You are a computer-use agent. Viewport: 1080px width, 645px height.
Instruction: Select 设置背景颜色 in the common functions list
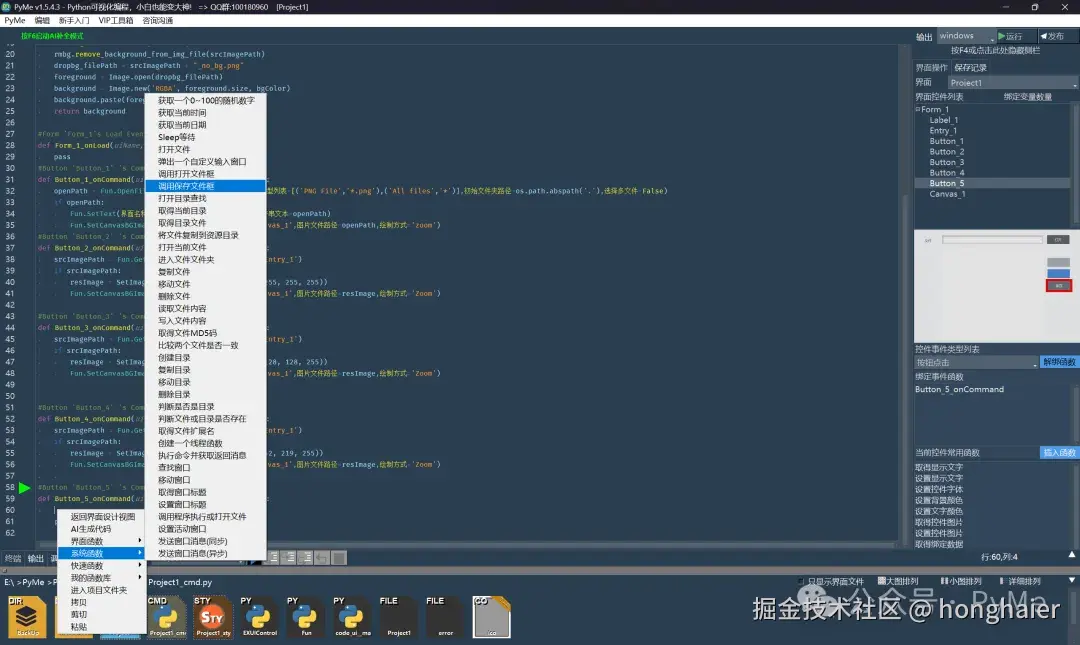pos(939,500)
